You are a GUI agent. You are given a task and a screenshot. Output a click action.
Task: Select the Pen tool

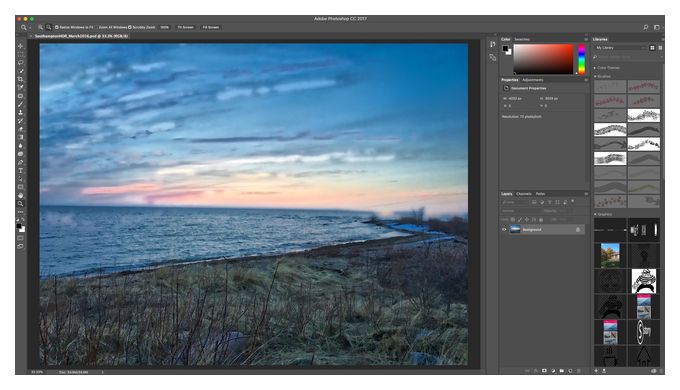20,162
